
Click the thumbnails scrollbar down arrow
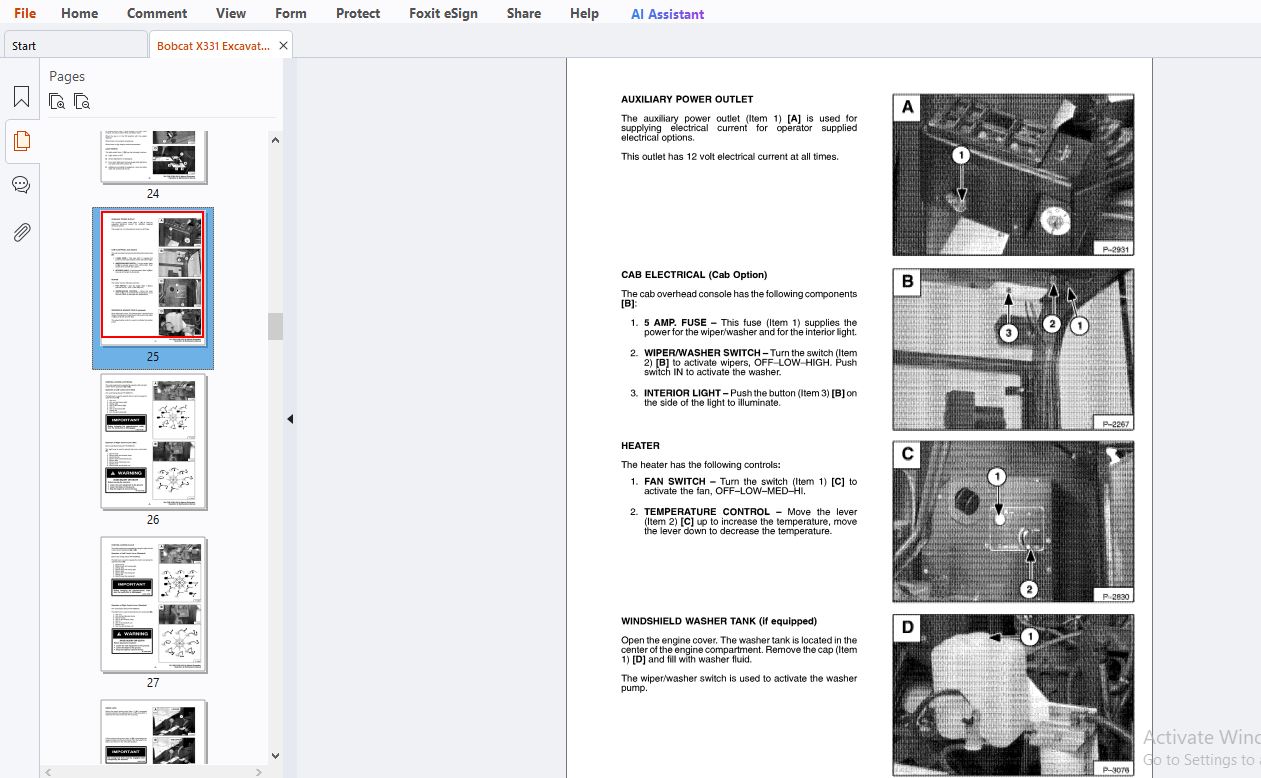tap(275, 756)
